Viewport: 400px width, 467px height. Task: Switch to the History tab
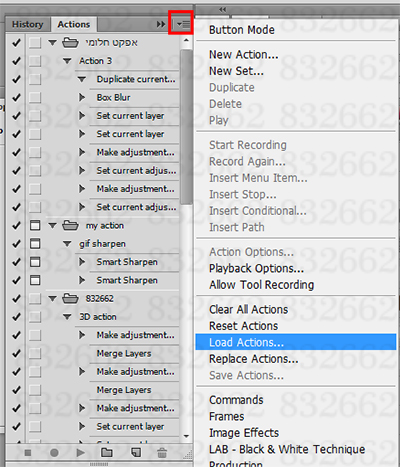coord(28,24)
